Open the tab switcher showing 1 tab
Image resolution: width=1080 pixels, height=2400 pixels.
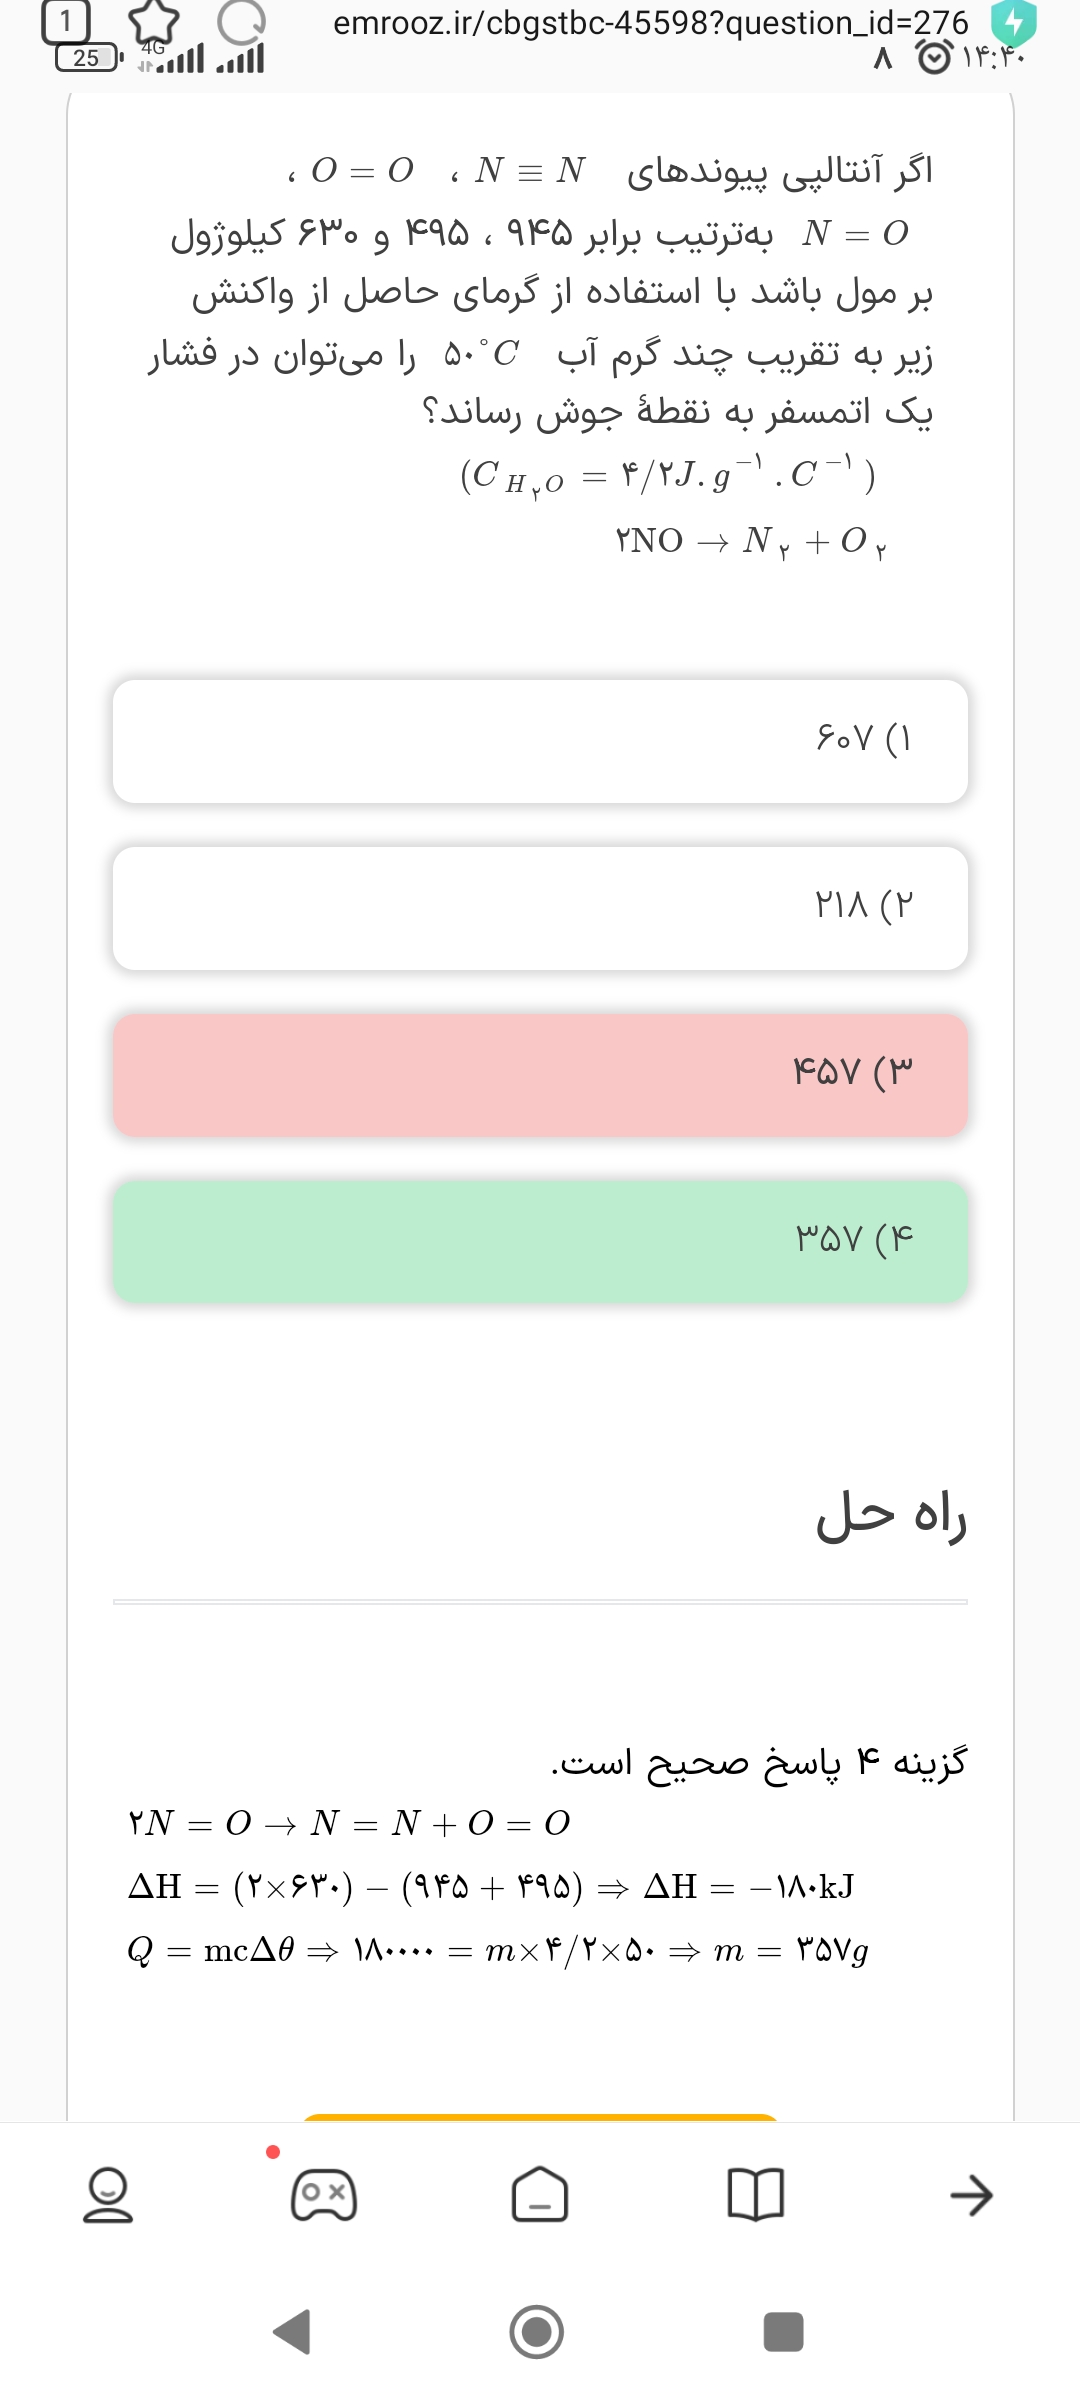(x=65, y=22)
